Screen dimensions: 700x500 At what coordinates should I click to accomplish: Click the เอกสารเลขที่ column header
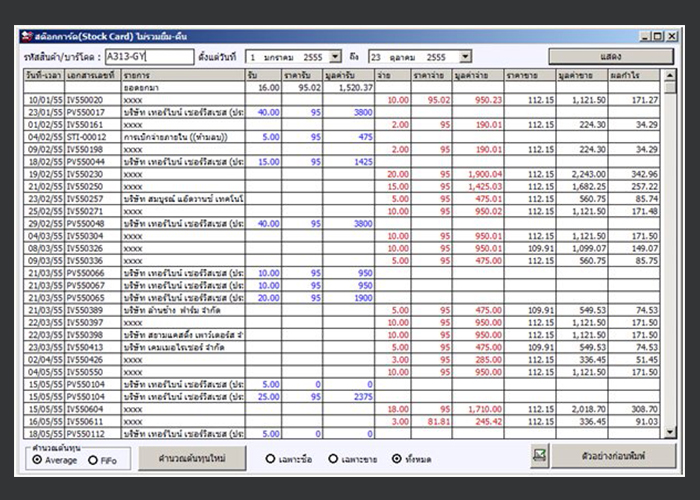[x=93, y=75]
